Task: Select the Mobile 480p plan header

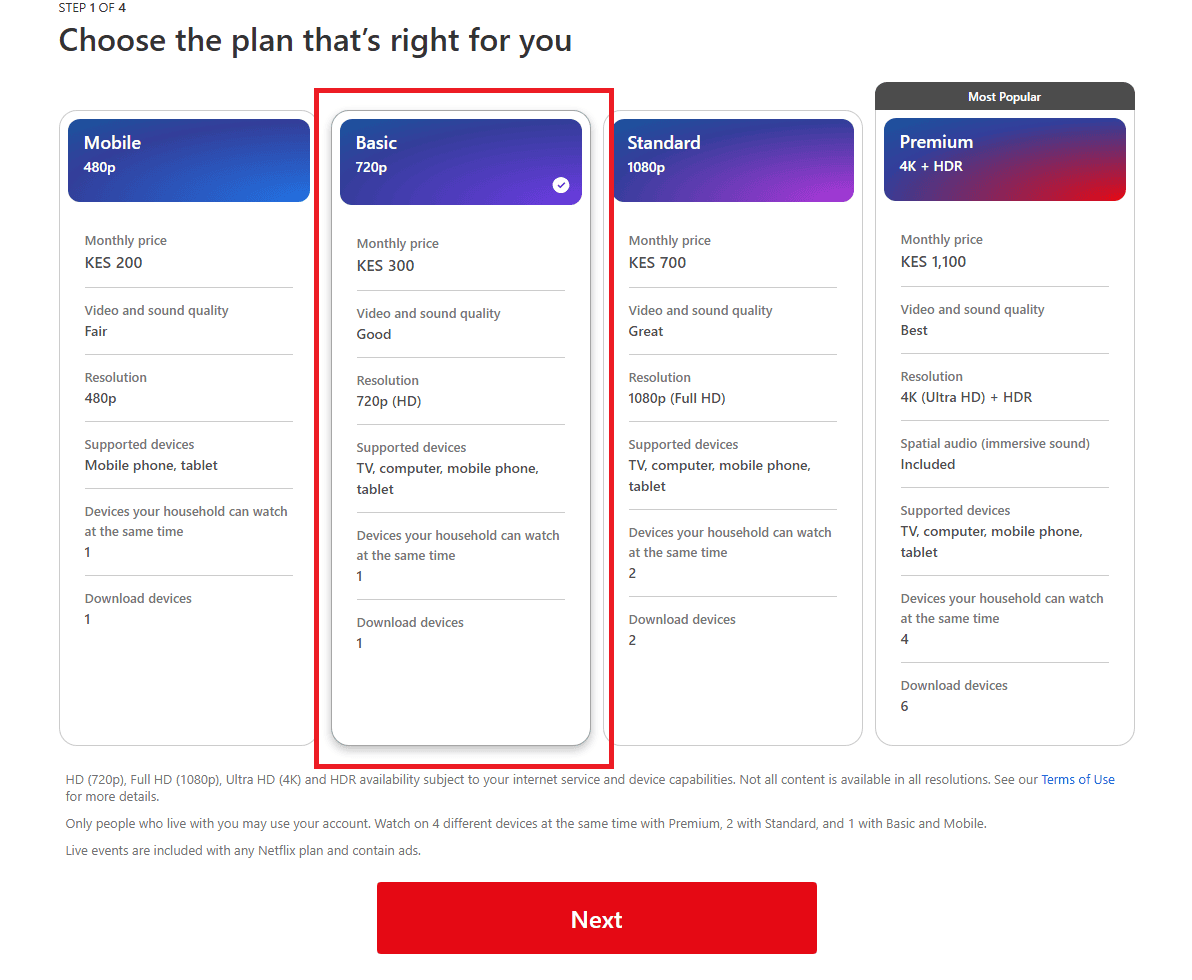Action: tap(189, 160)
